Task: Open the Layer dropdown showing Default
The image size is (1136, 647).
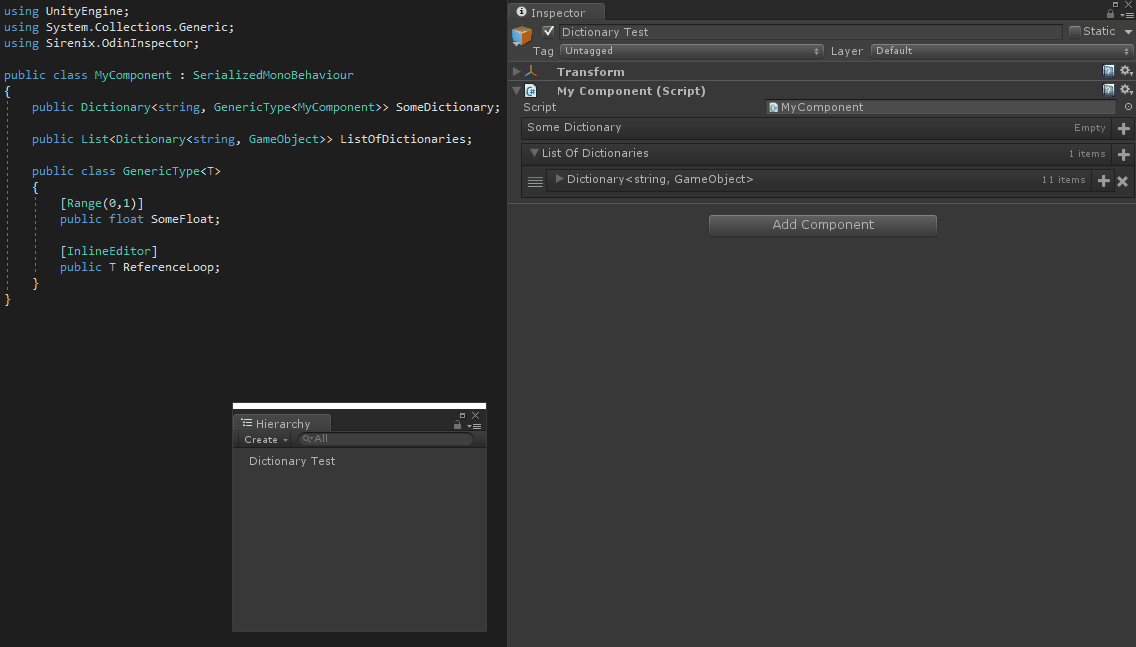Action: pyautogui.click(x=1001, y=51)
